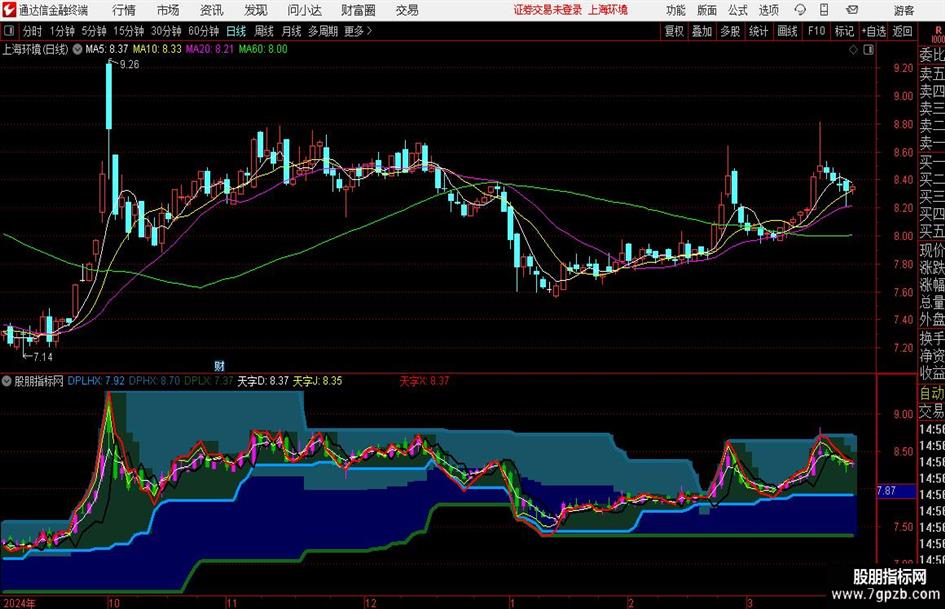The width and height of the screenshot is (945, 609).
Task: Expand the 更多 periods chevron
Action: click(369, 31)
